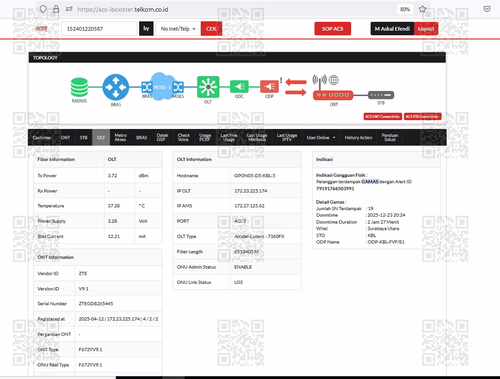500x379 pixels.
Task: Click the Witel value Surabaya Utara
Action: click(383, 229)
